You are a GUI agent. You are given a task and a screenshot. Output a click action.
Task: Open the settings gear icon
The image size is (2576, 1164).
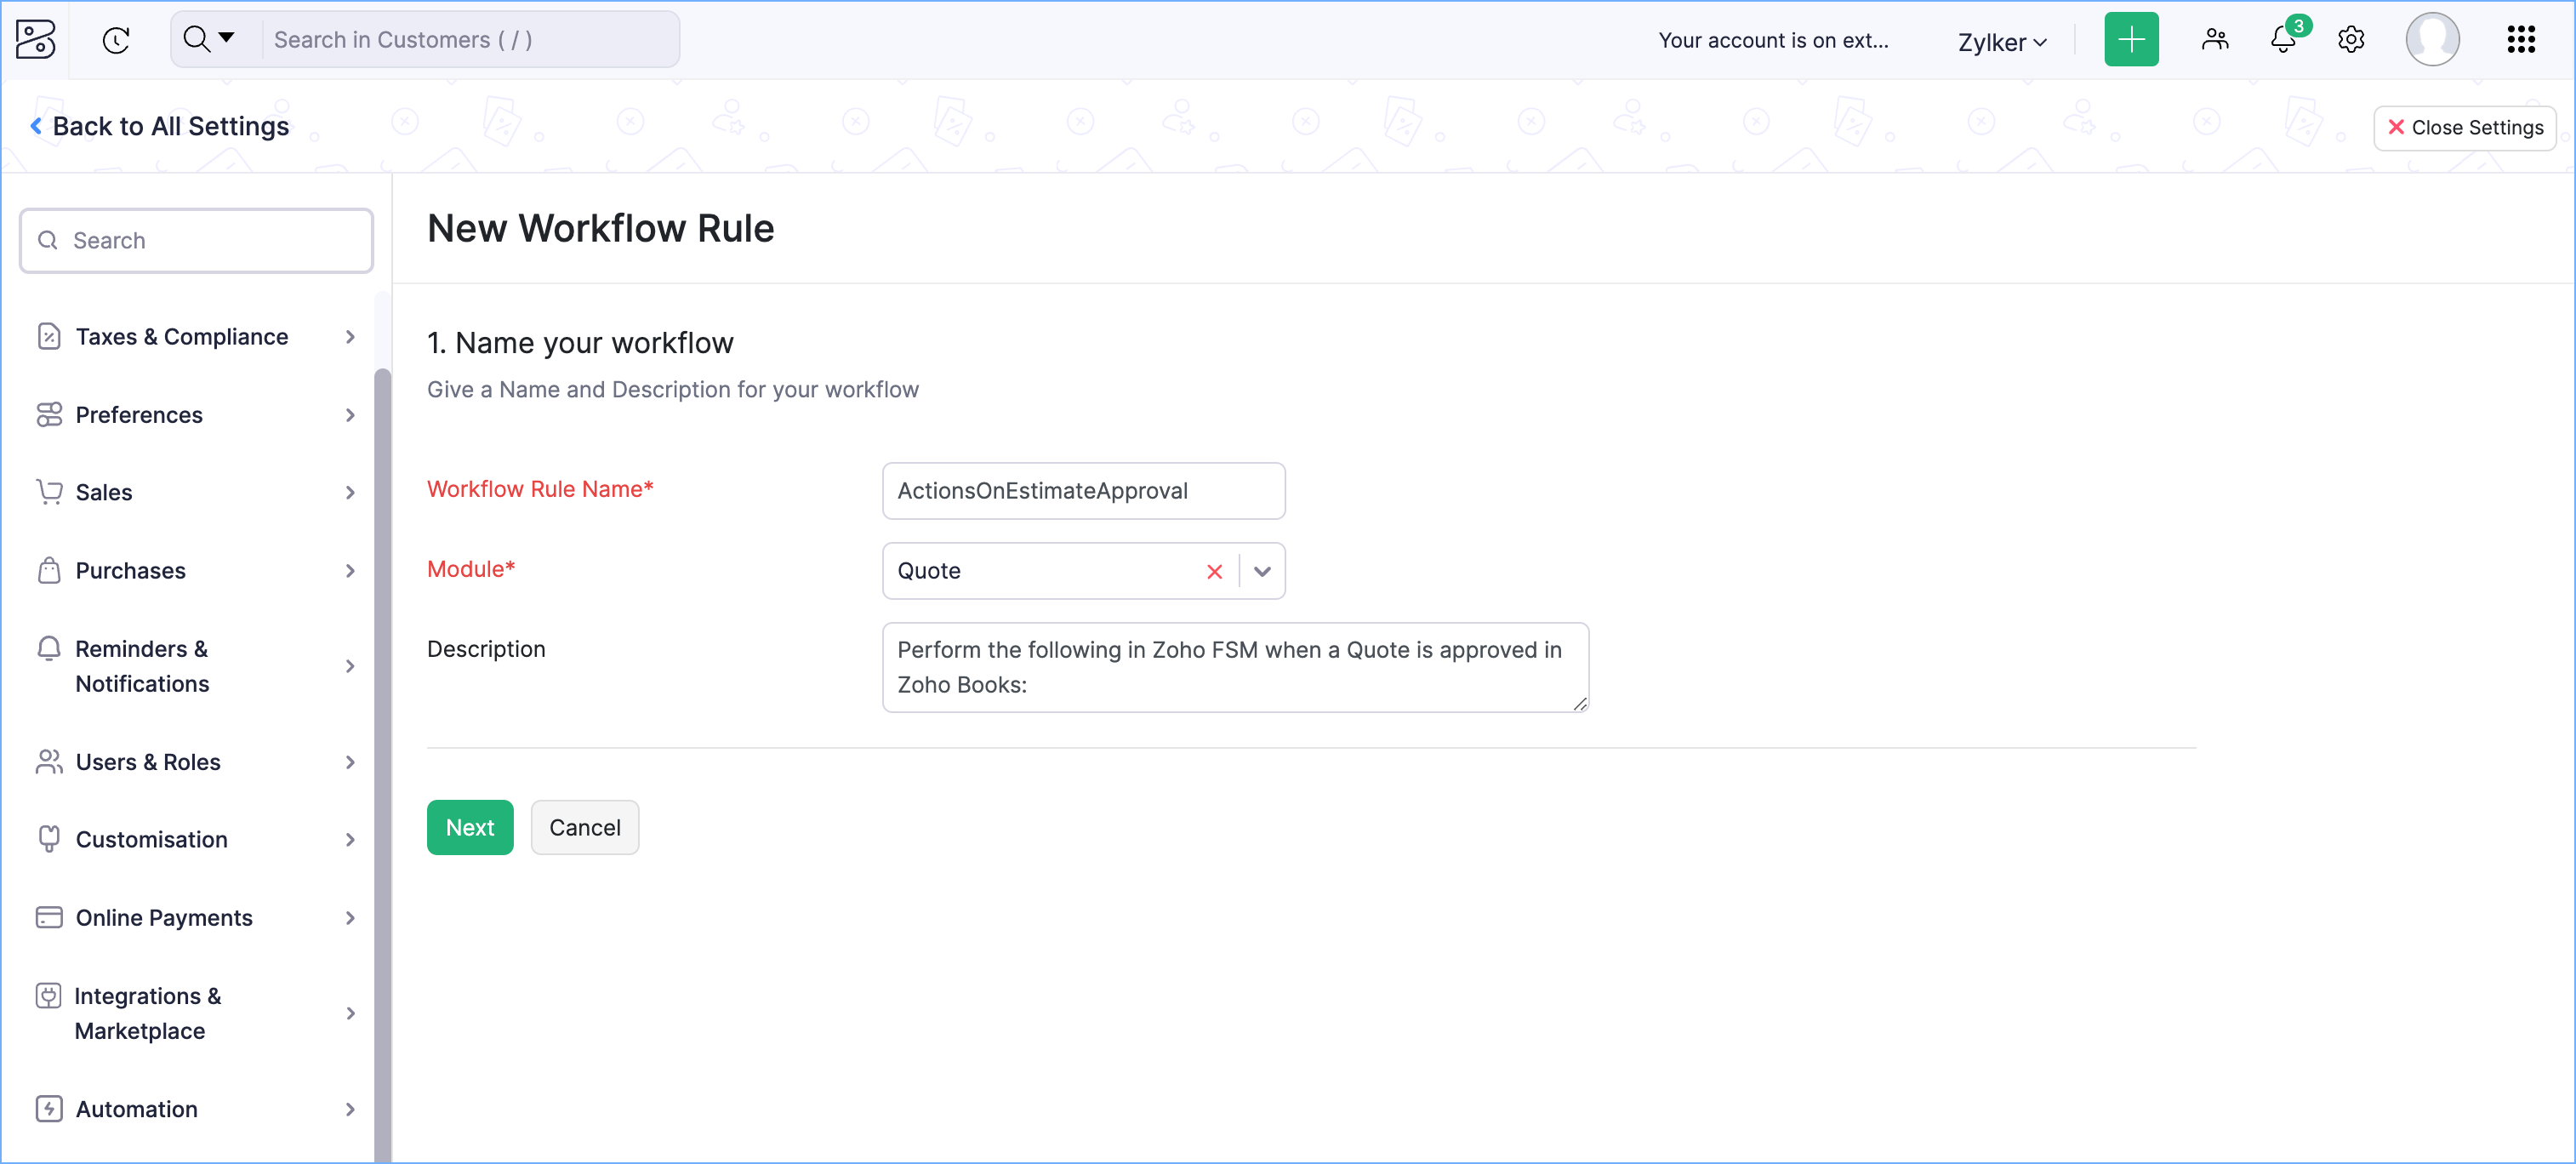click(x=2350, y=40)
